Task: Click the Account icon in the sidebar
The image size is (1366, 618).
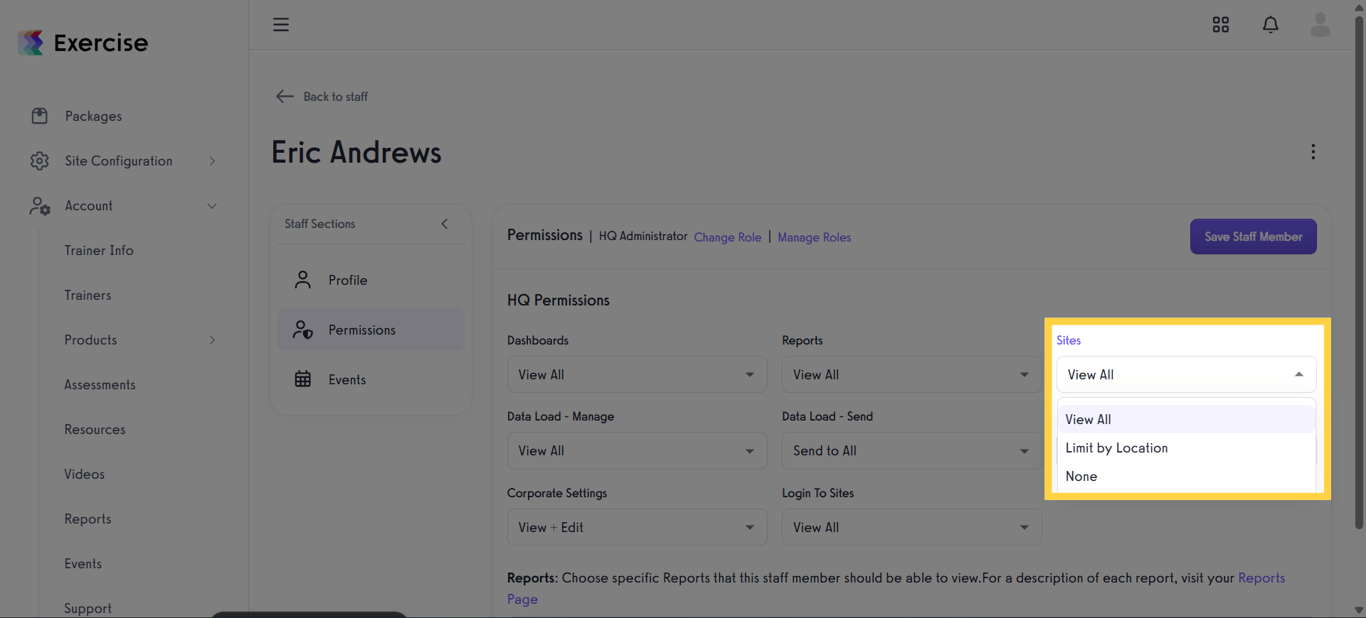Action: (38, 206)
